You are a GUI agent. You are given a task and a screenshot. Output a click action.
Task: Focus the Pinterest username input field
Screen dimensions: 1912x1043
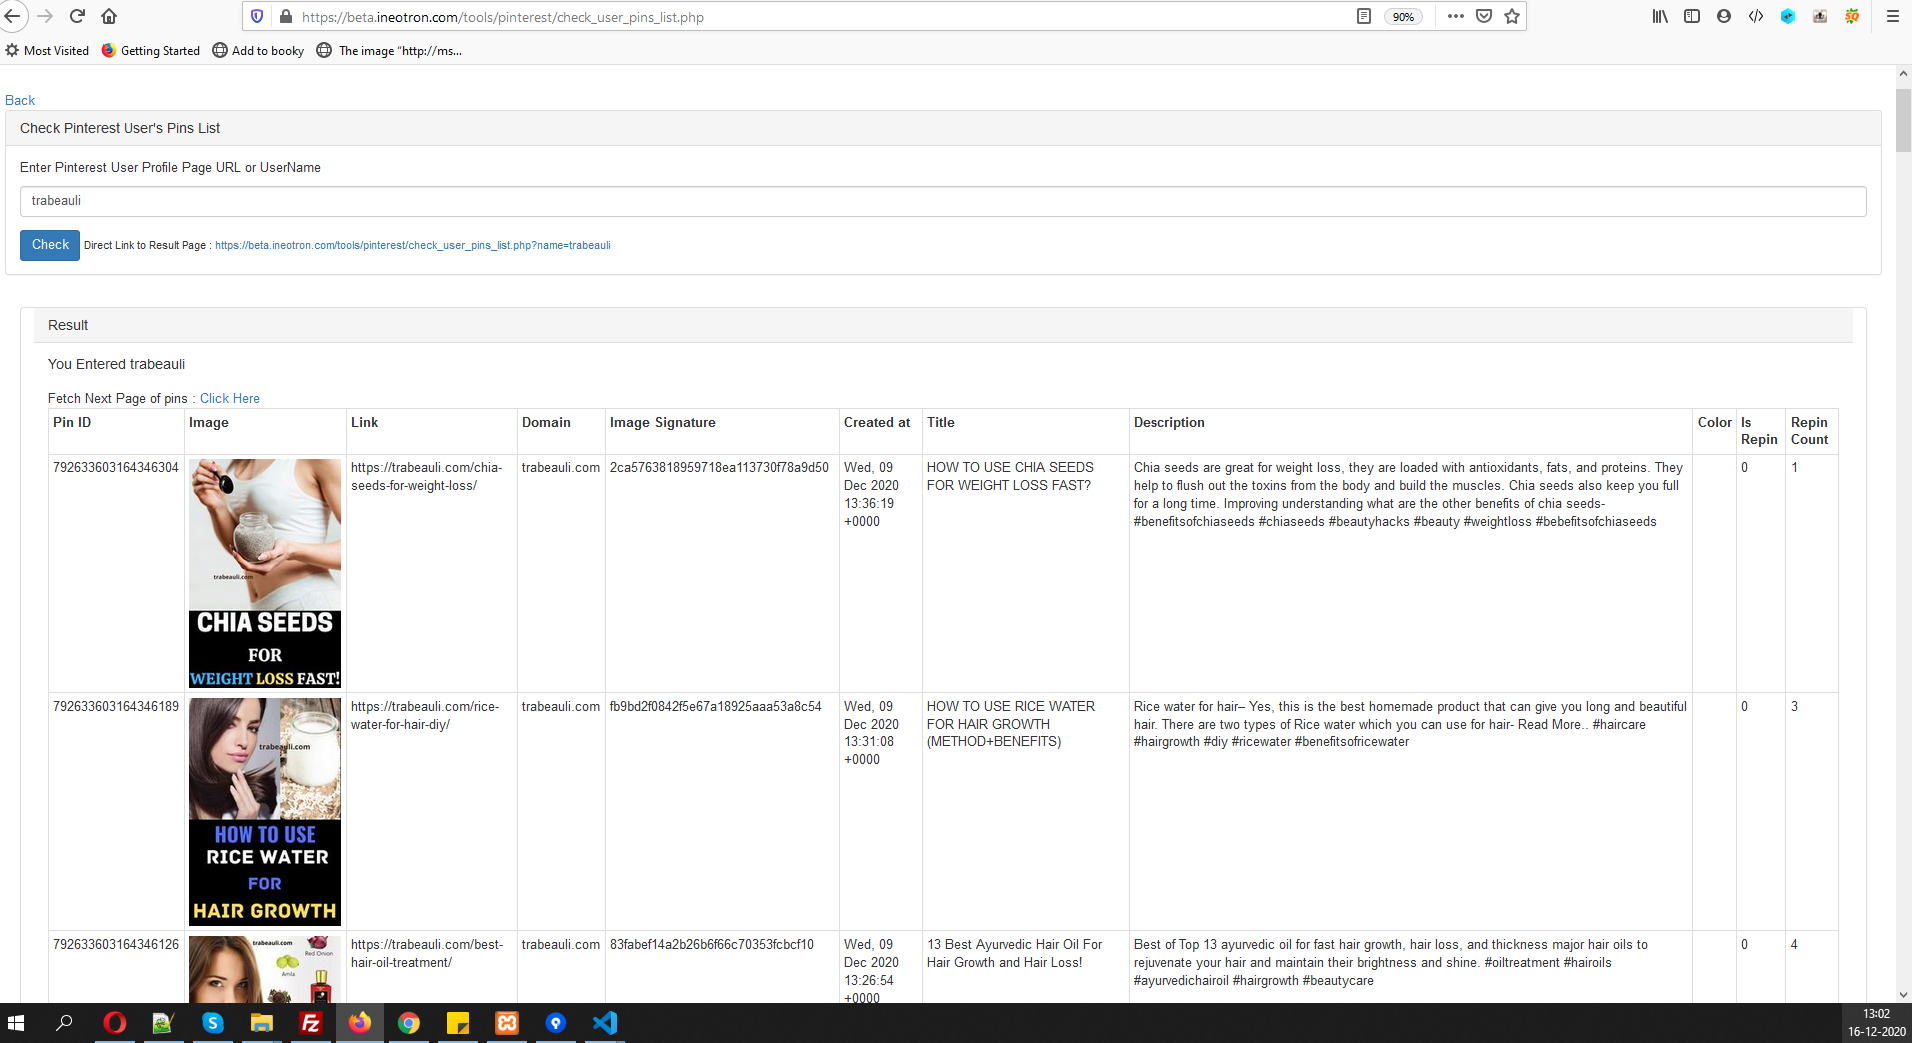pos(943,201)
